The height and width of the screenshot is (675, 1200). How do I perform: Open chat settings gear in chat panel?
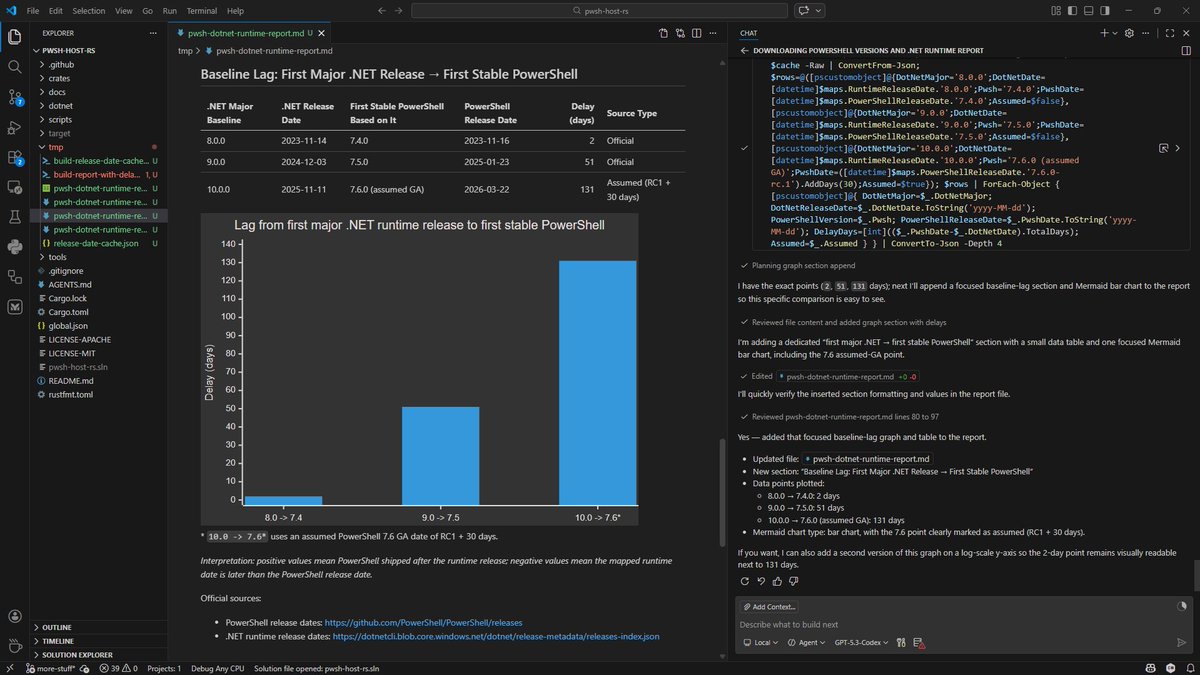pyautogui.click(x=1129, y=33)
